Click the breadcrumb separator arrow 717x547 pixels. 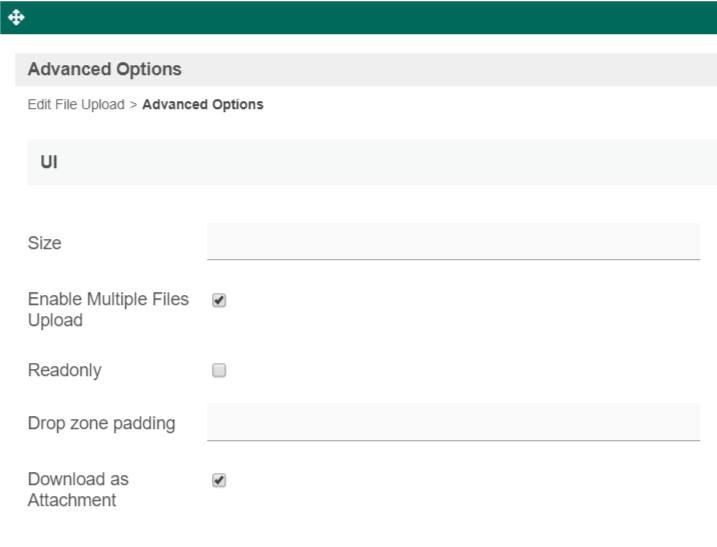click(133, 104)
